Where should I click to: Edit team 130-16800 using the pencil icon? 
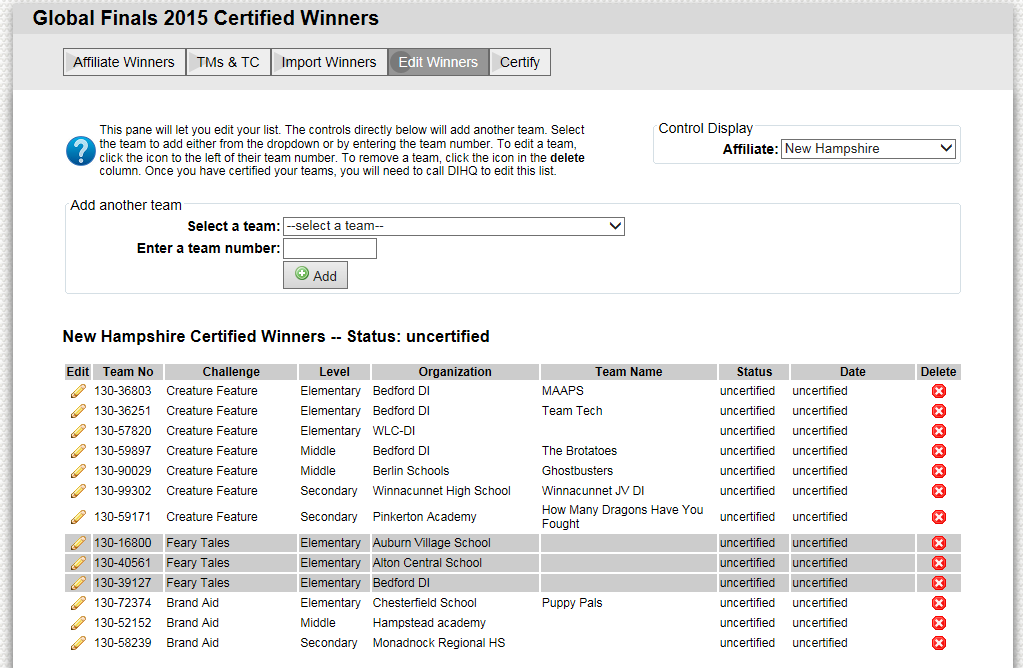[78, 543]
